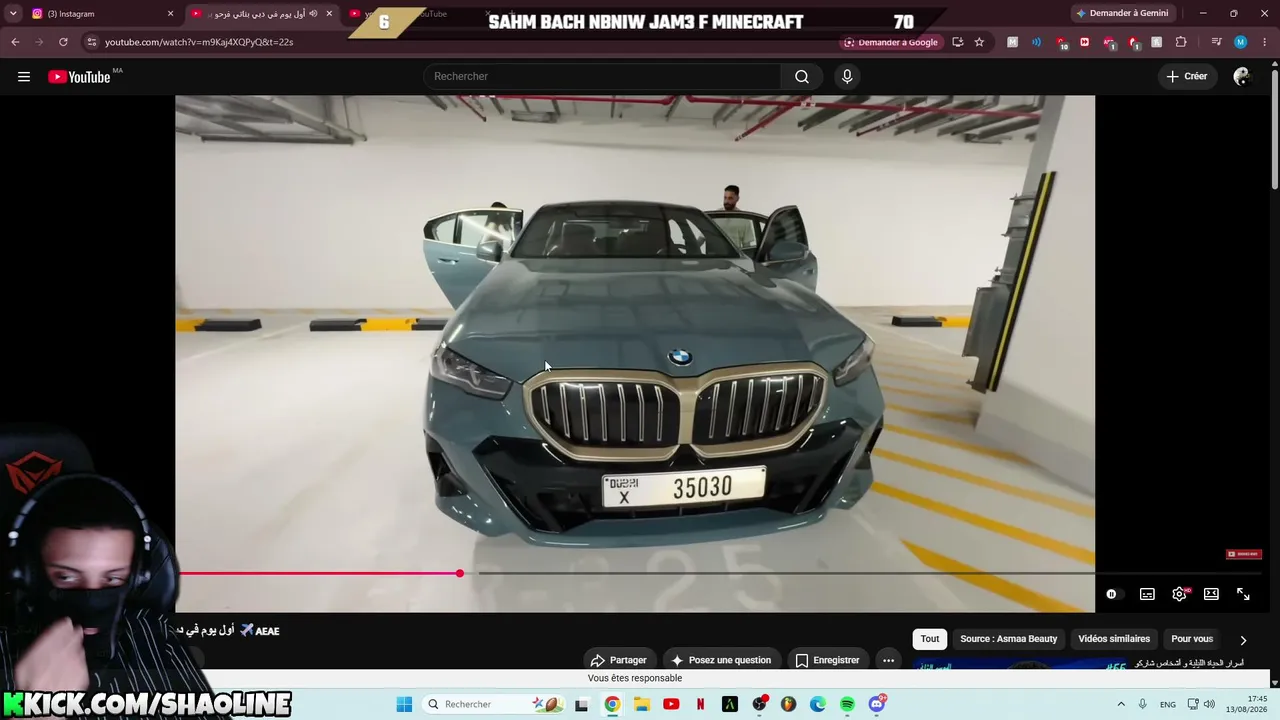Open the Windows Start menu
The width and height of the screenshot is (1280, 720).
(x=404, y=704)
